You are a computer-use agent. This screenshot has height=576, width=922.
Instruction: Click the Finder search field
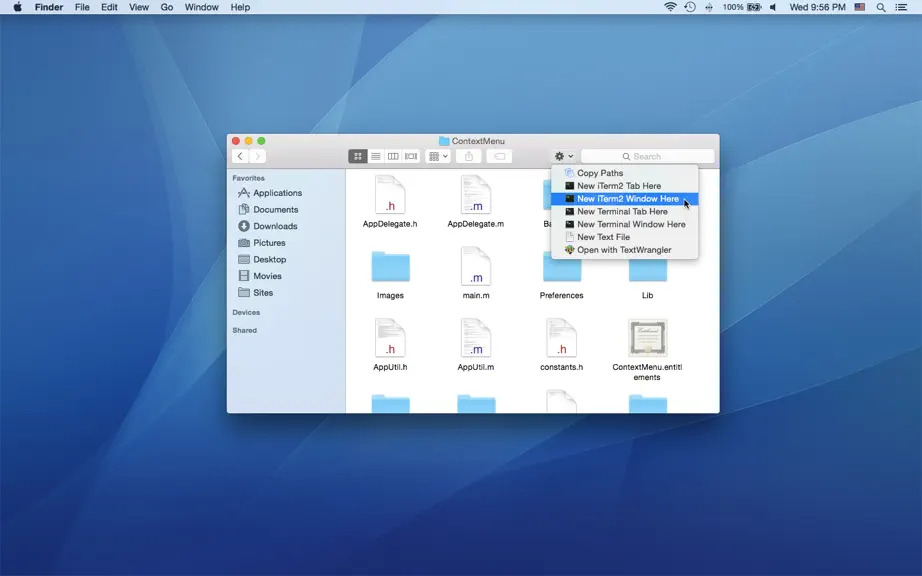coord(648,156)
